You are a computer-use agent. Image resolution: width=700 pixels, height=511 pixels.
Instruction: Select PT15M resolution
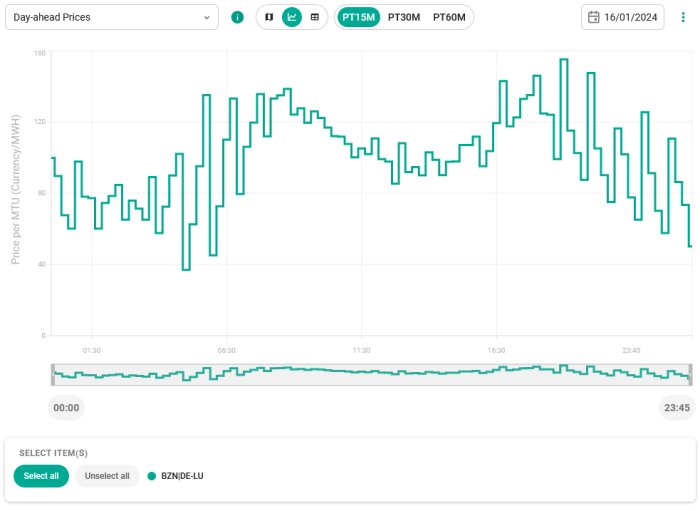[x=358, y=17]
